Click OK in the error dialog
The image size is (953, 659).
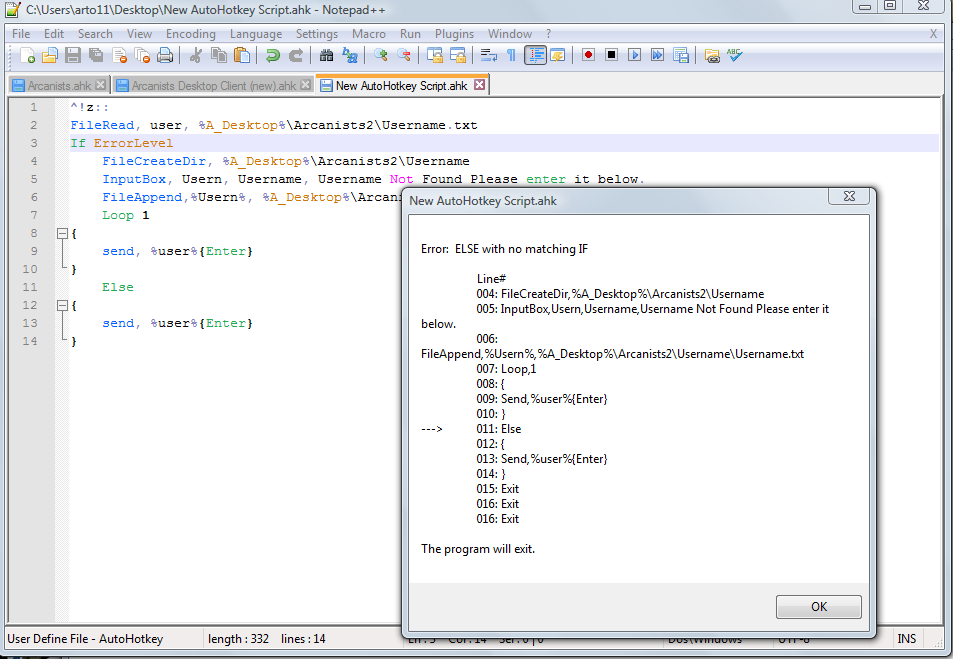818,607
